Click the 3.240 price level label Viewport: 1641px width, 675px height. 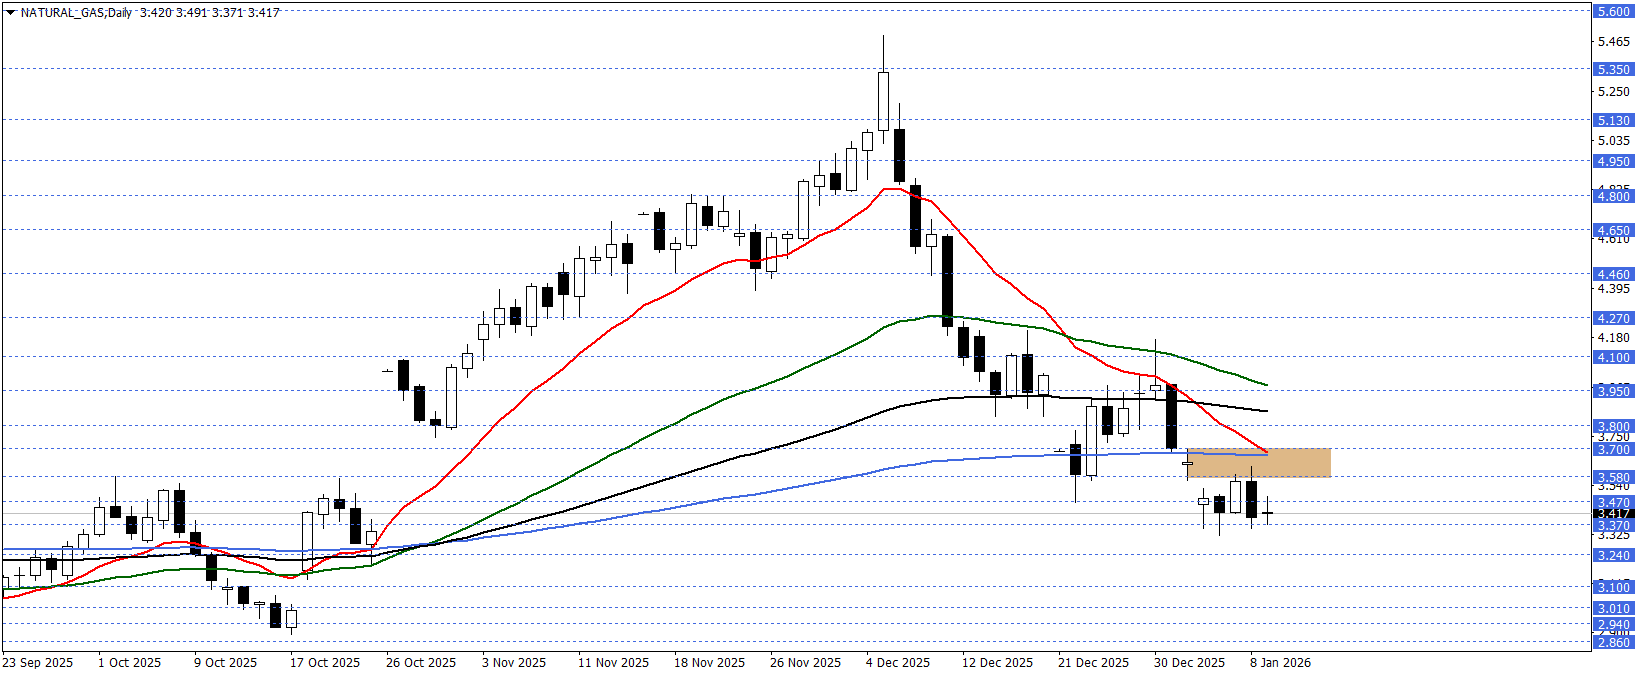[1613, 555]
